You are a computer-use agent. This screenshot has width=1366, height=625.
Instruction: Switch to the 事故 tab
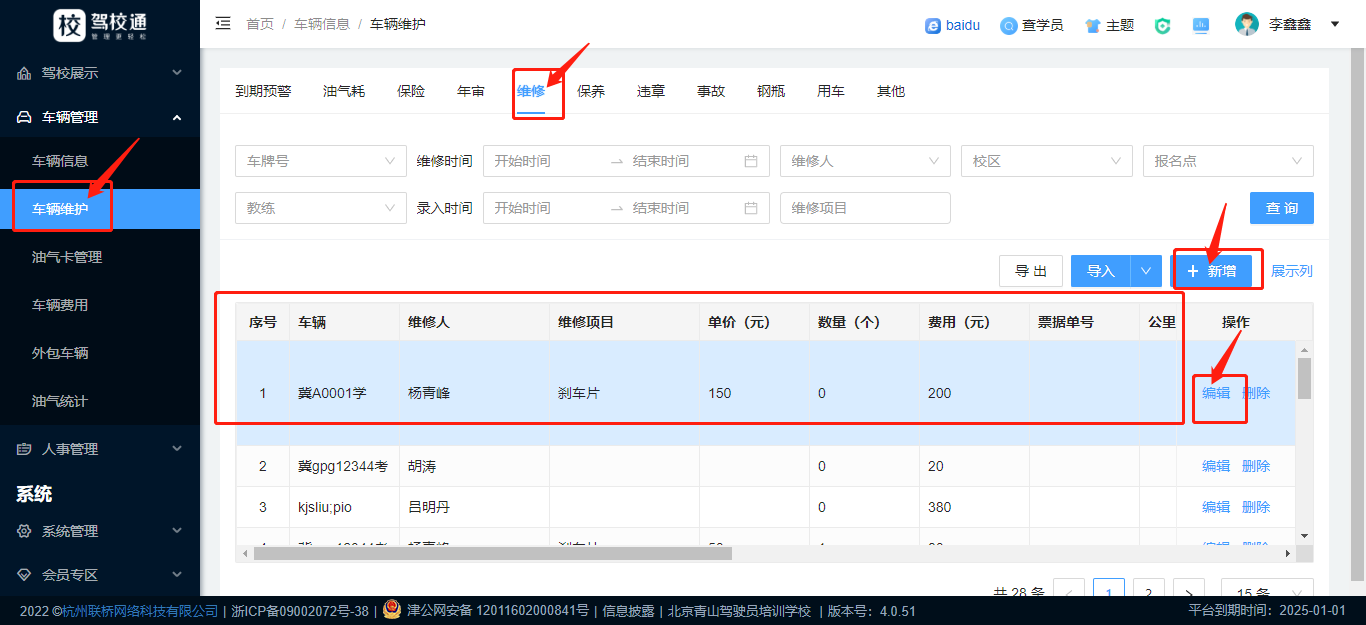tap(711, 91)
